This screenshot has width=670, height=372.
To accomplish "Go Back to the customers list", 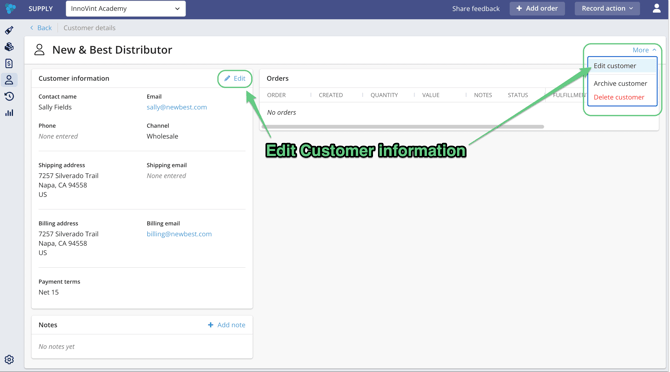I will 41,28.
